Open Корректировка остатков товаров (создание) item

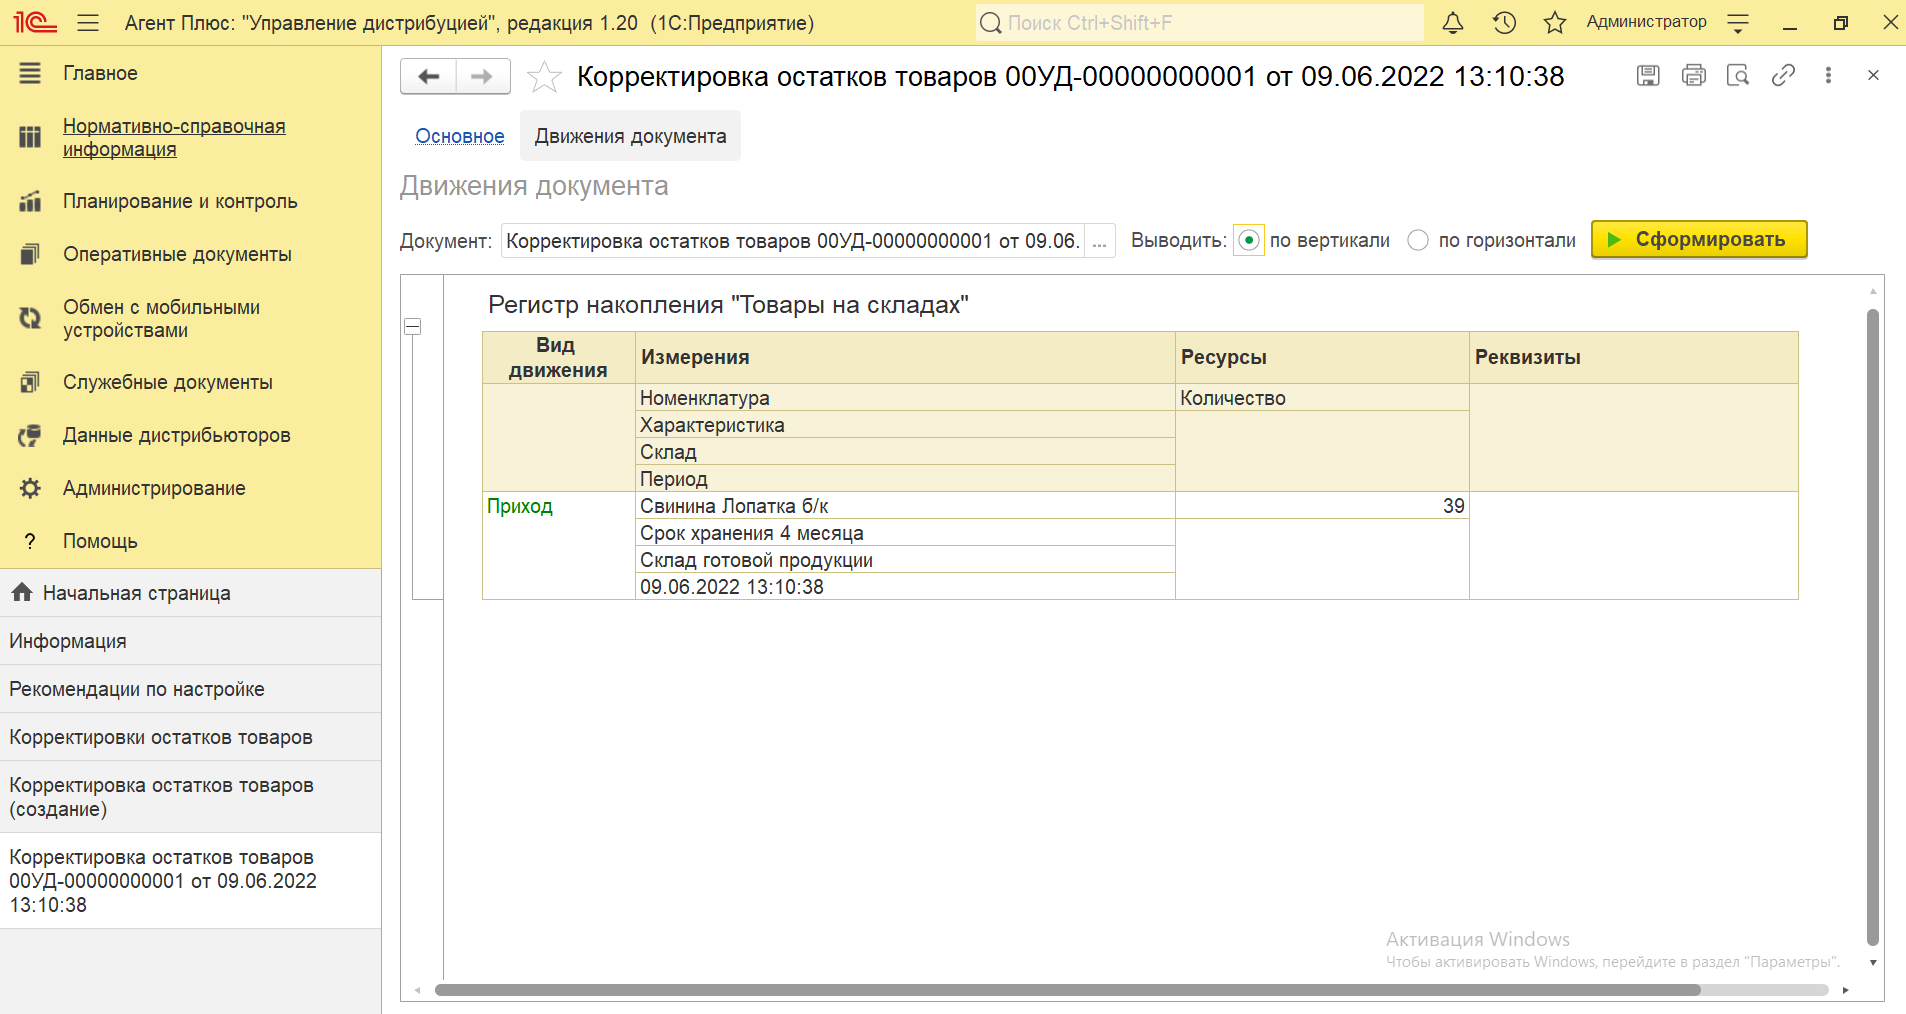[x=190, y=797]
